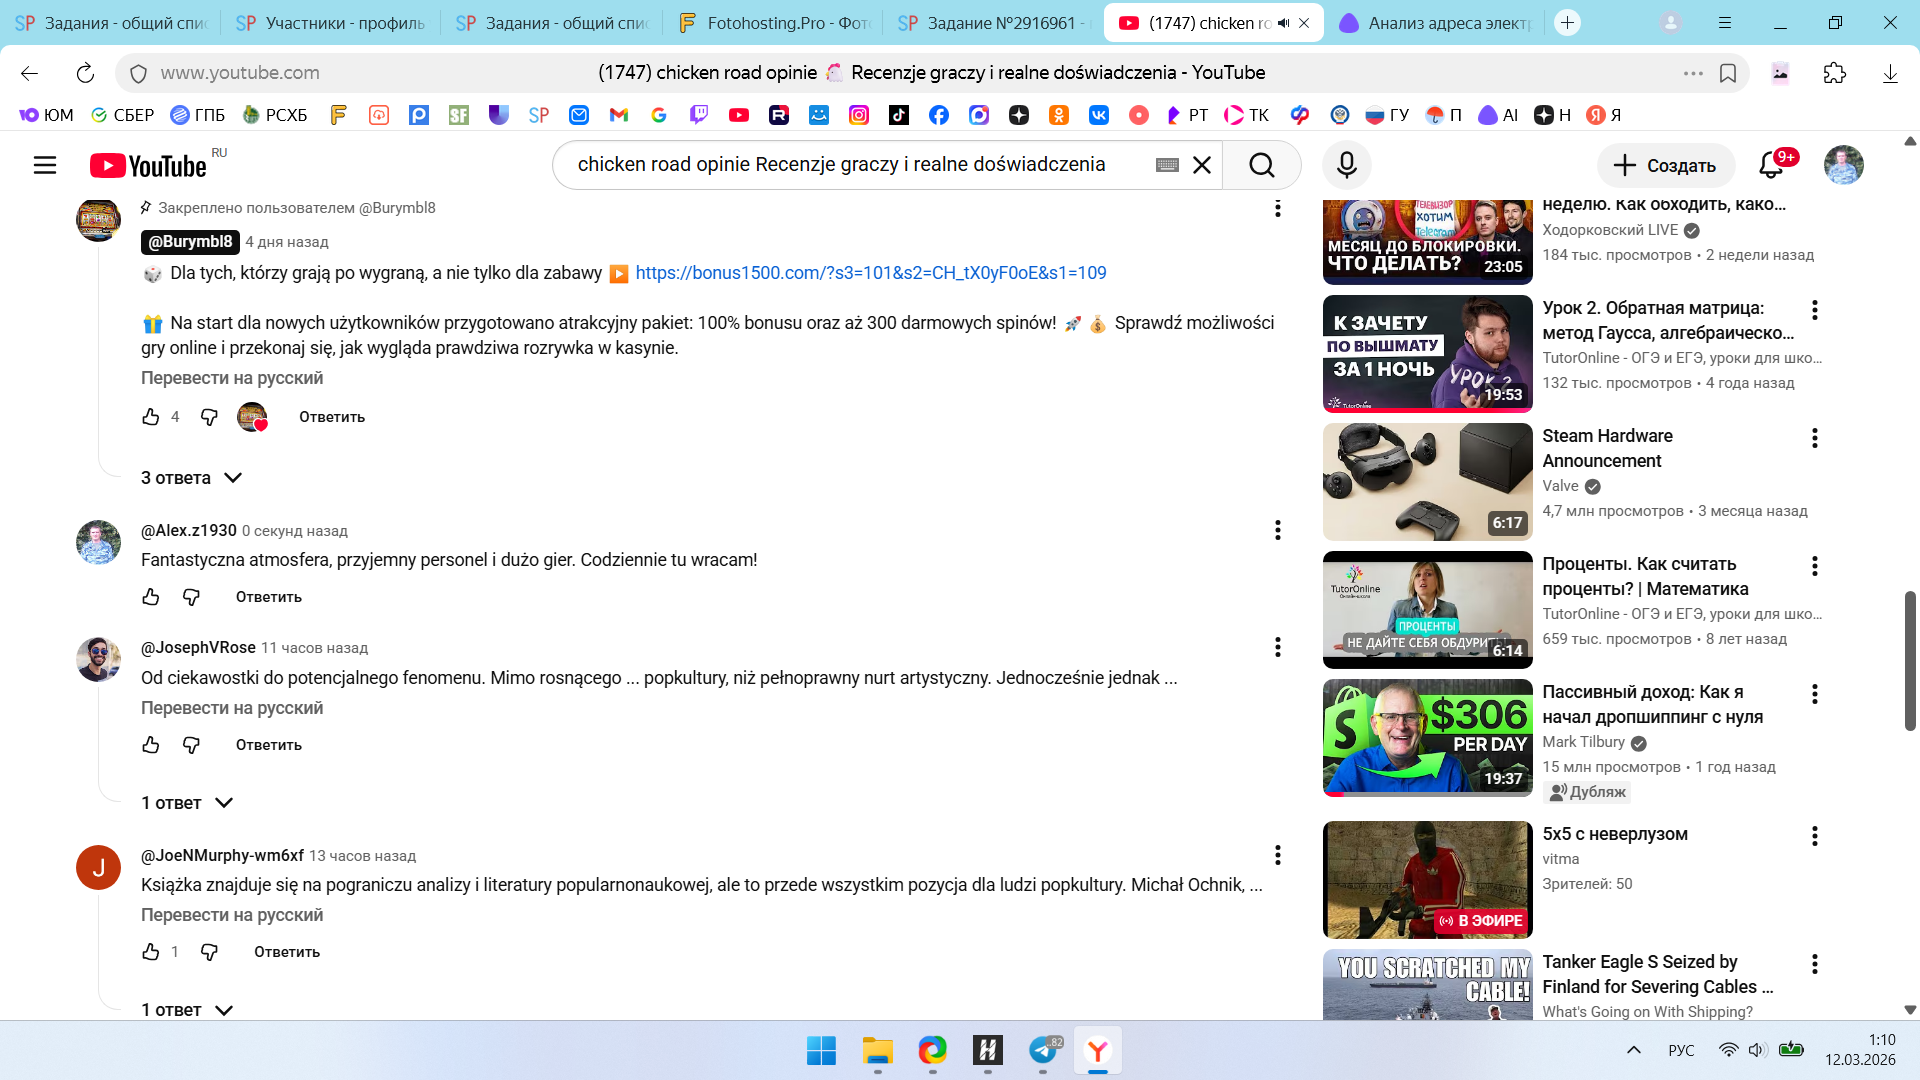Open options menu for @Alex.z1930 comment

click(x=1277, y=531)
